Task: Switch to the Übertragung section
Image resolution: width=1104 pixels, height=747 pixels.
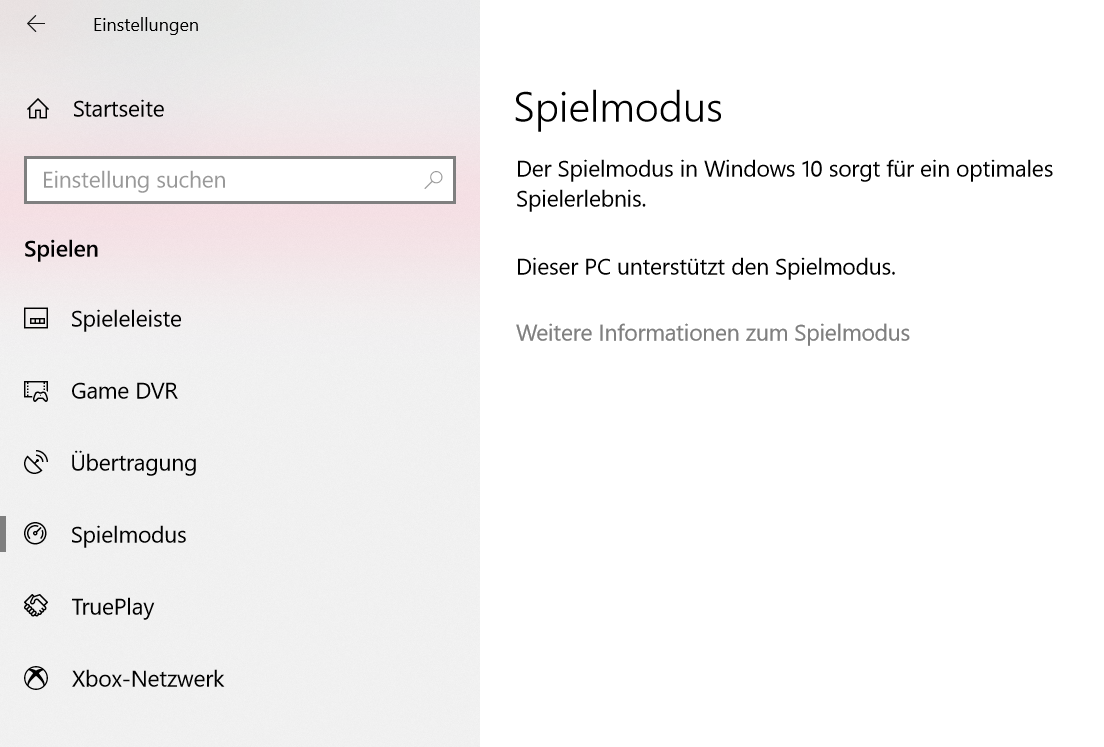Action: point(134,463)
